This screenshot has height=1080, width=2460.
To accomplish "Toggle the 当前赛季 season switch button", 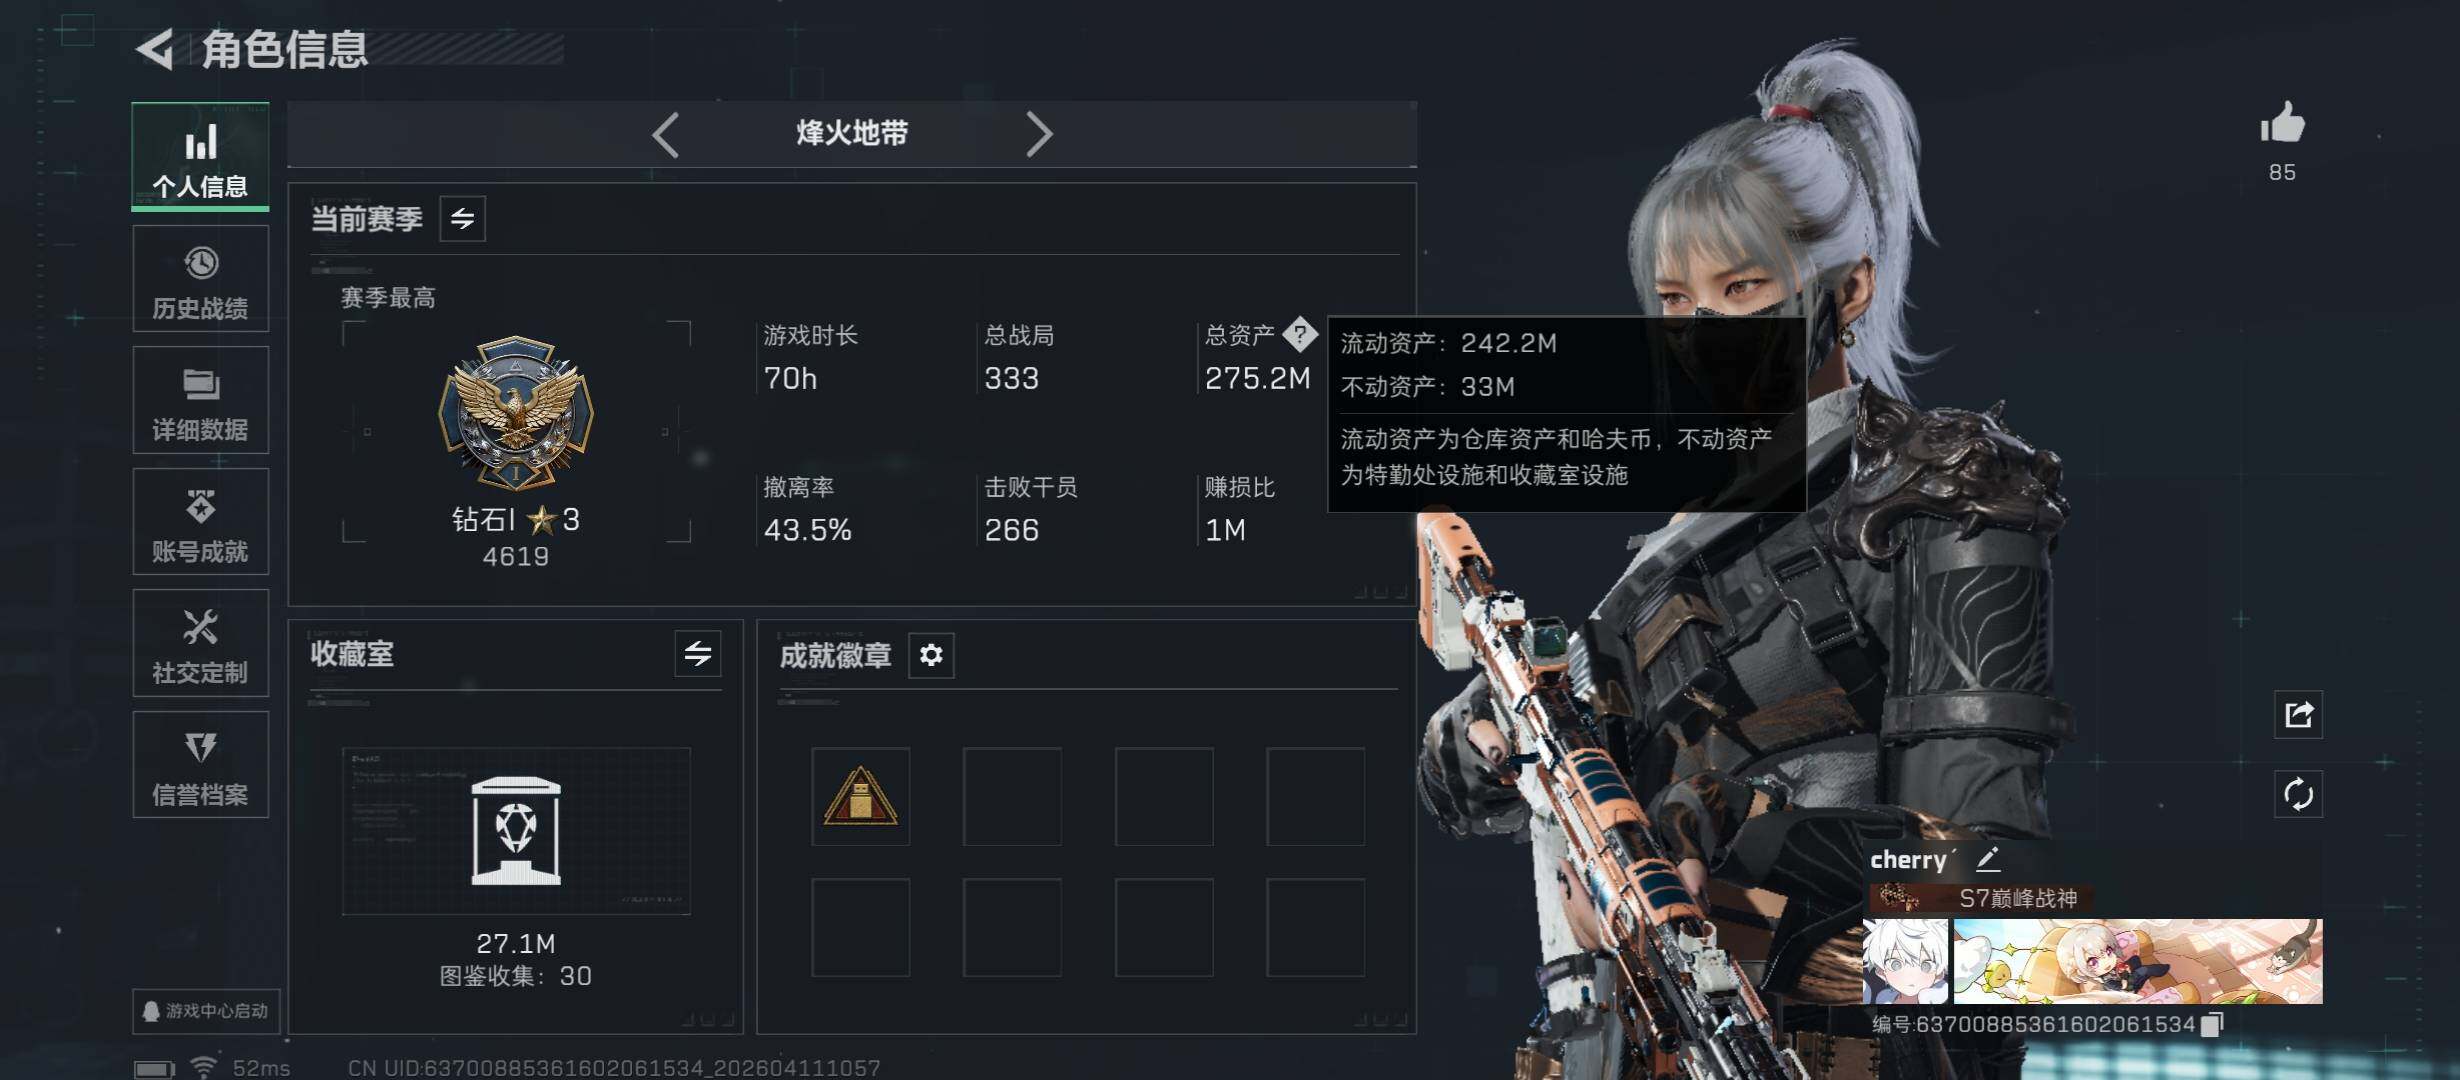I will click(x=462, y=218).
